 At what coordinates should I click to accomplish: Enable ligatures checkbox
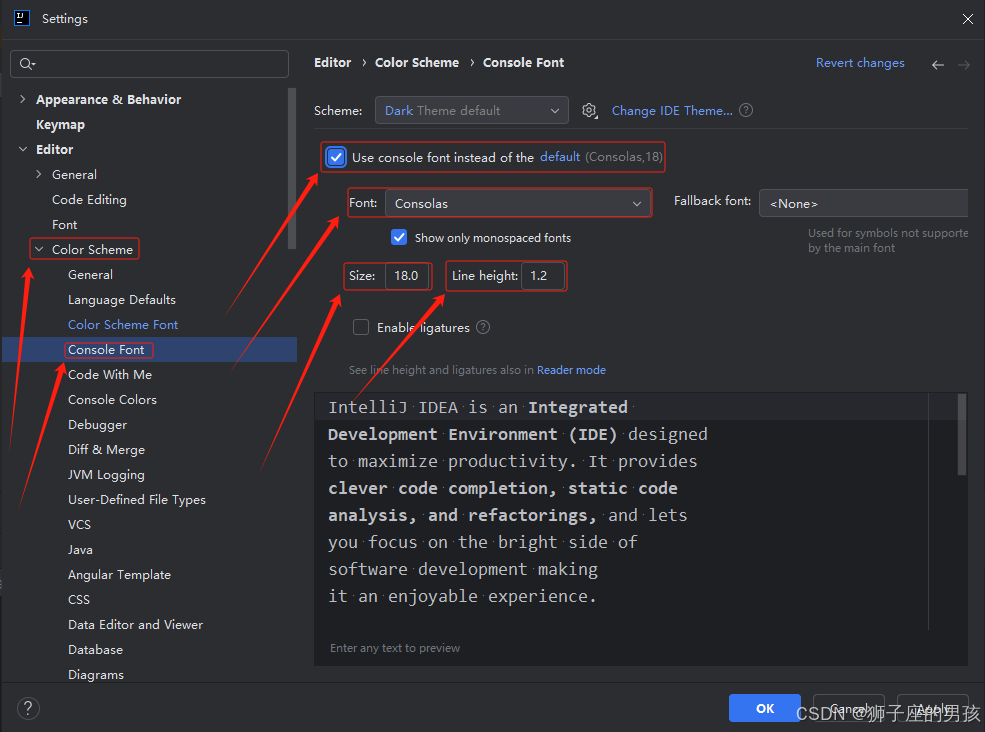pos(361,327)
